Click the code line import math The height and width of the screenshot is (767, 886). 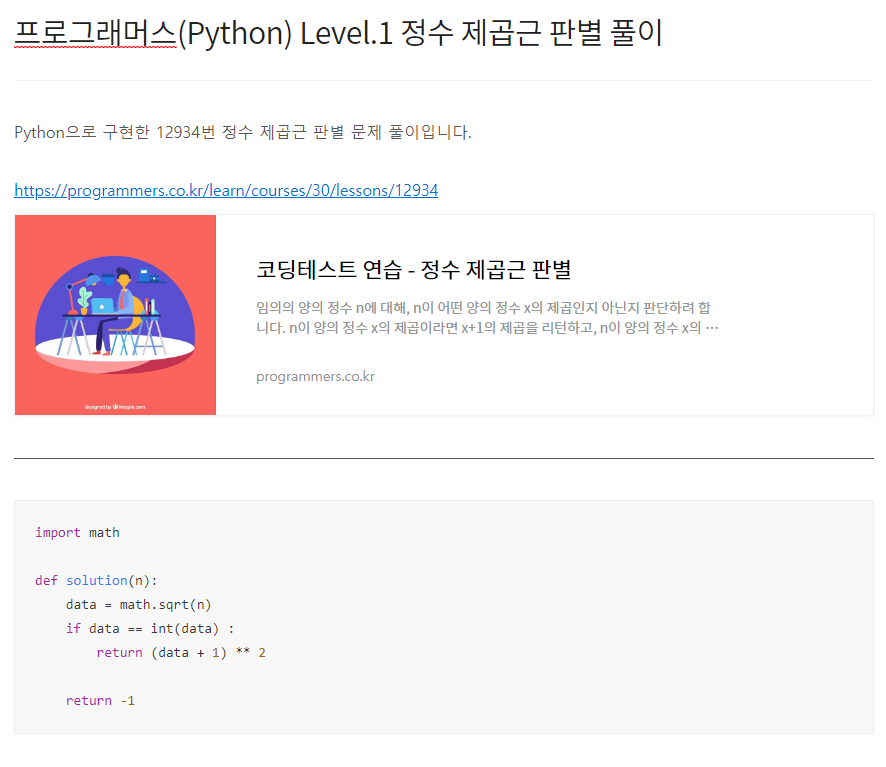(x=77, y=532)
